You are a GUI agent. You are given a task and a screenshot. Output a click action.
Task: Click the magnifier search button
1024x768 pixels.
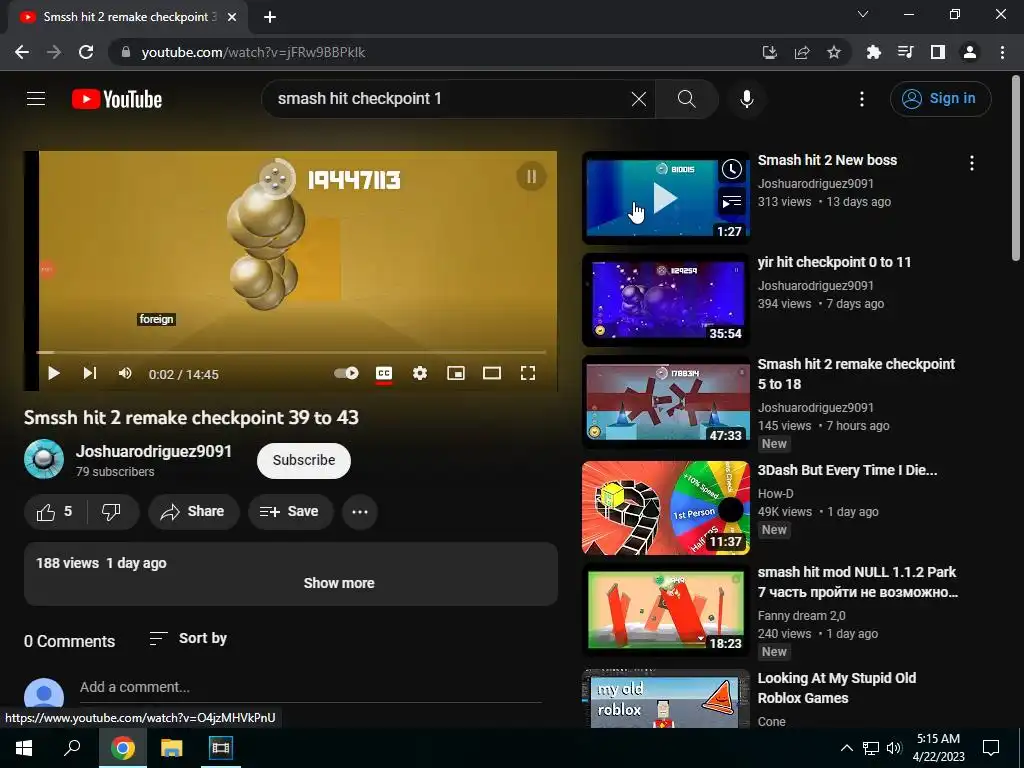[x=686, y=99]
